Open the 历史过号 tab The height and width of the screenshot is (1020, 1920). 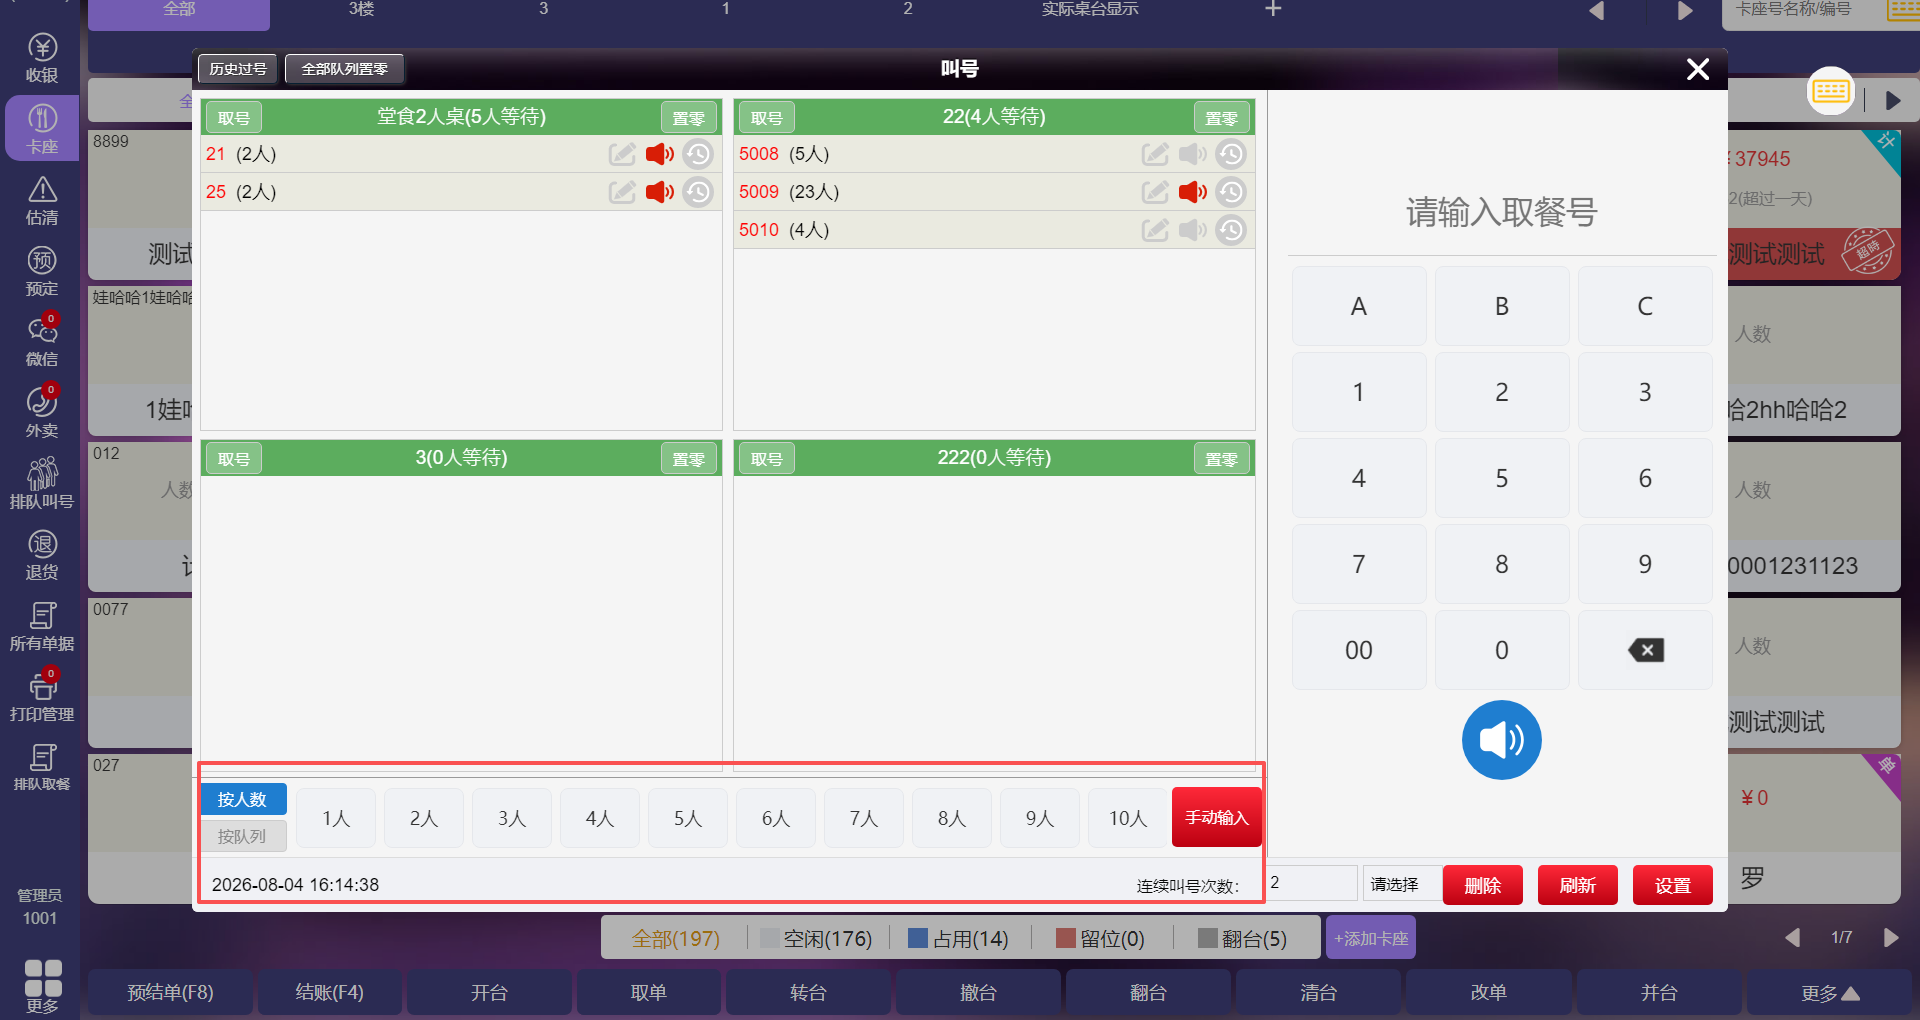point(238,69)
